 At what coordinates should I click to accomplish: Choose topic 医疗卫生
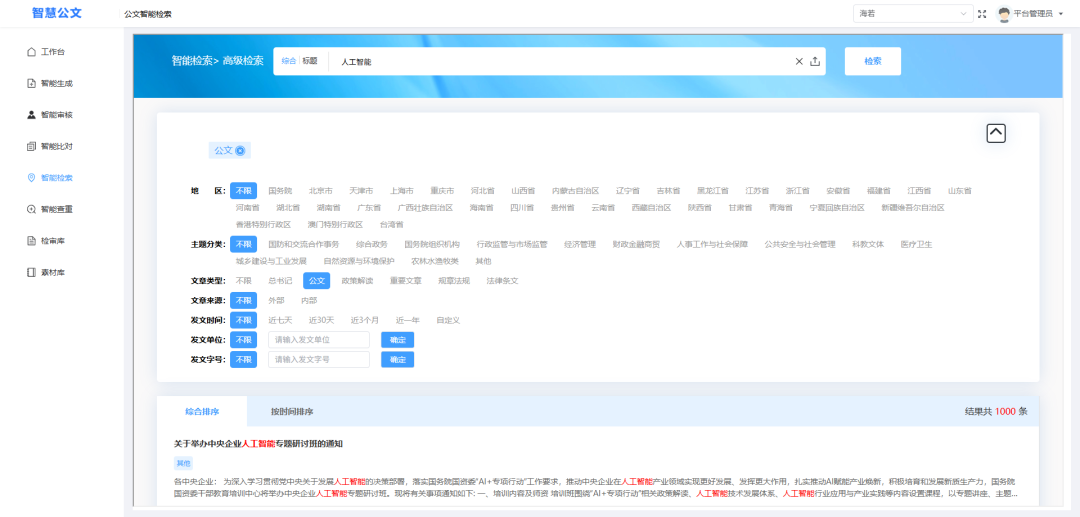click(x=916, y=244)
